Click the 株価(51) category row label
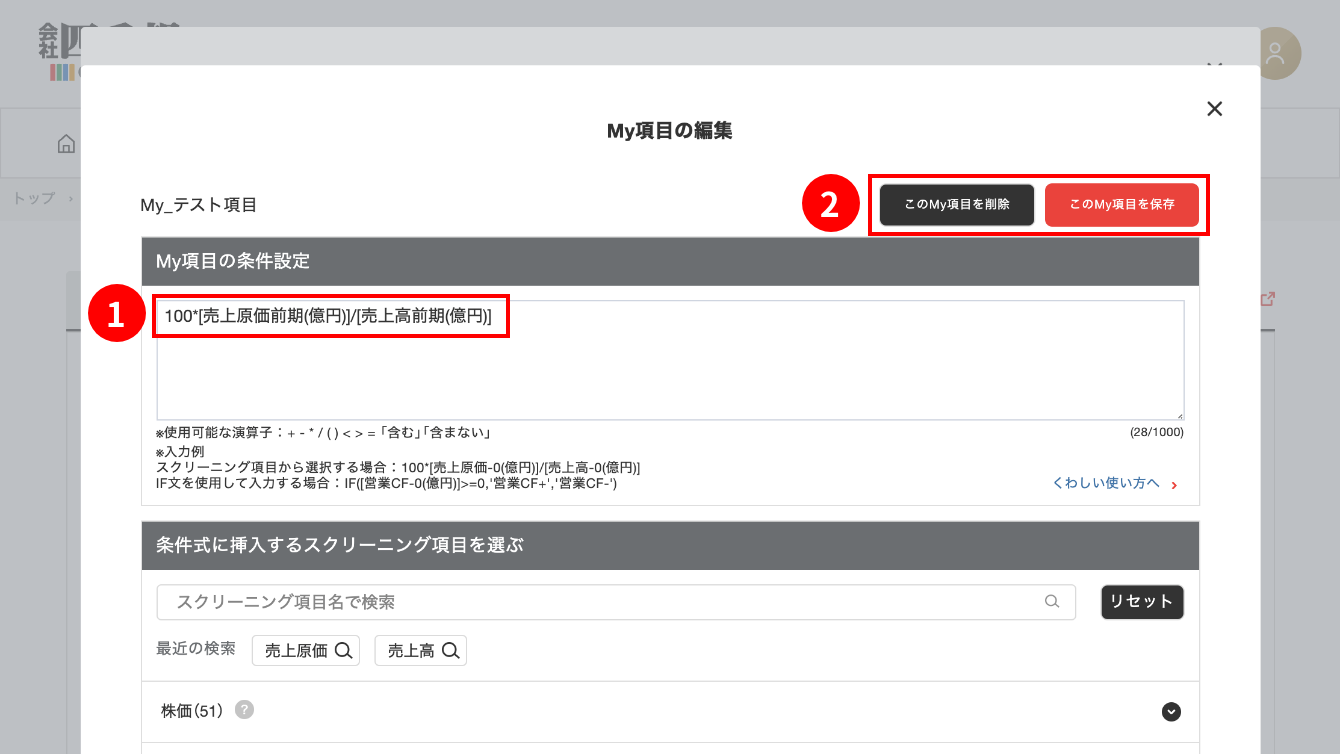The height and width of the screenshot is (754, 1340). (x=192, y=711)
